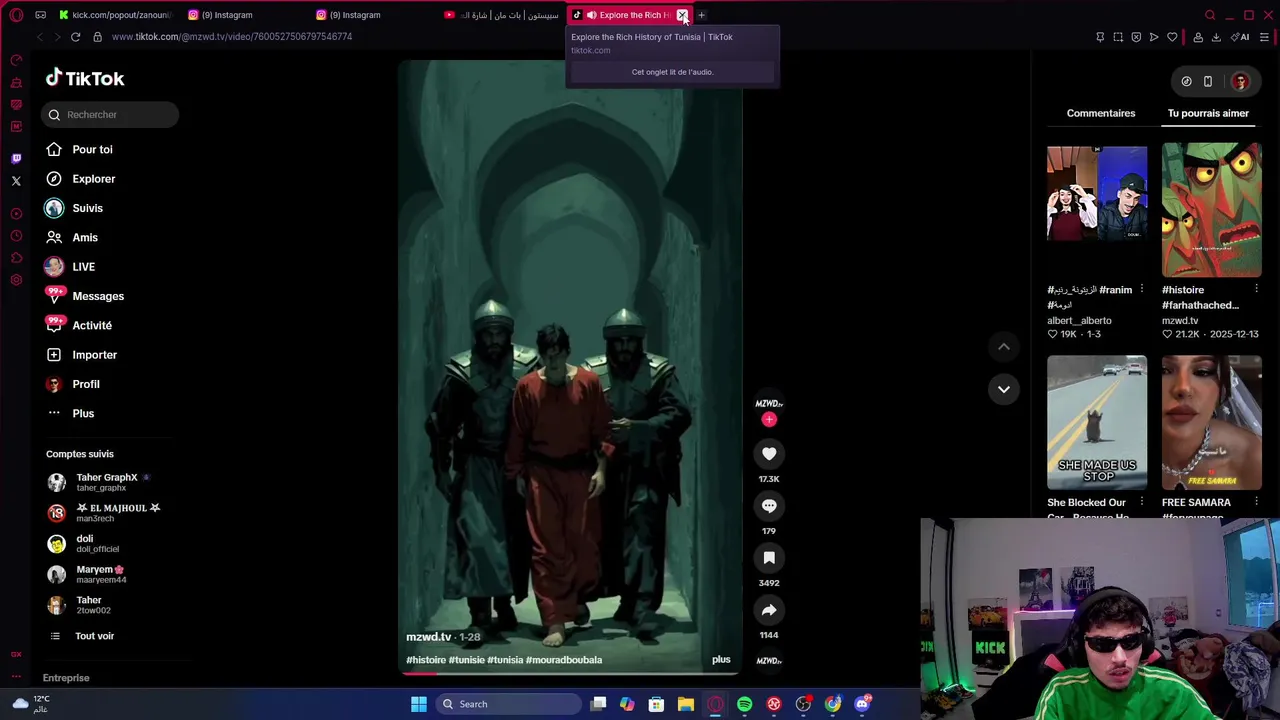1280x720 pixels.
Task: Open Twitch in the Opera sidebar
Action: click(x=16, y=158)
